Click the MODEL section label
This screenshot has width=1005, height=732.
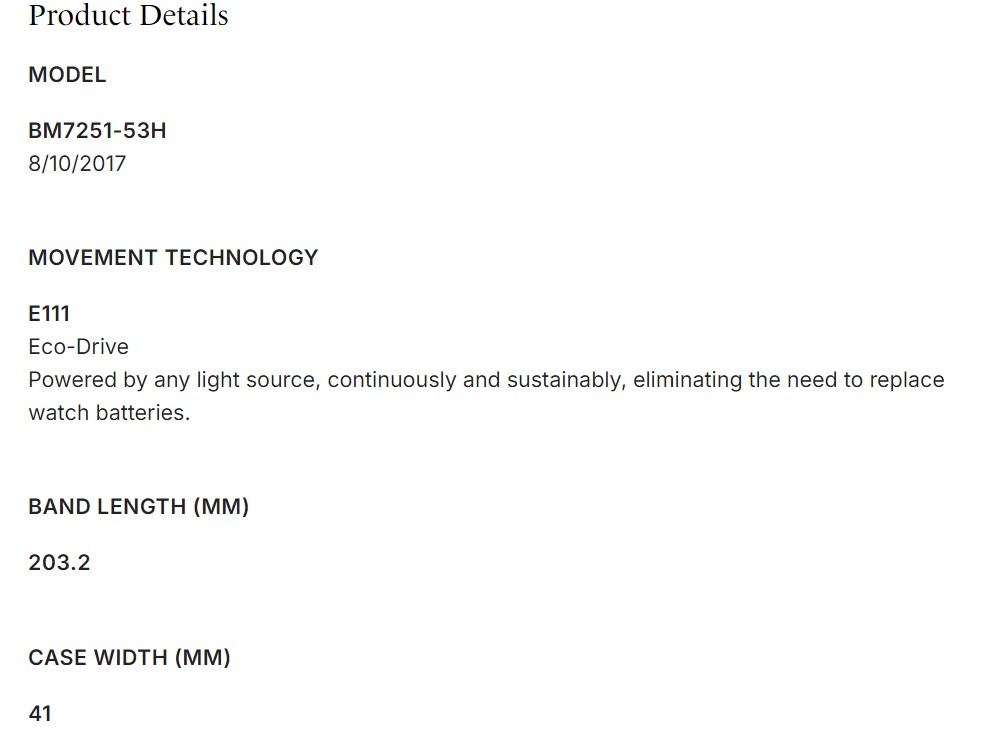pyautogui.click(x=67, y=75)
